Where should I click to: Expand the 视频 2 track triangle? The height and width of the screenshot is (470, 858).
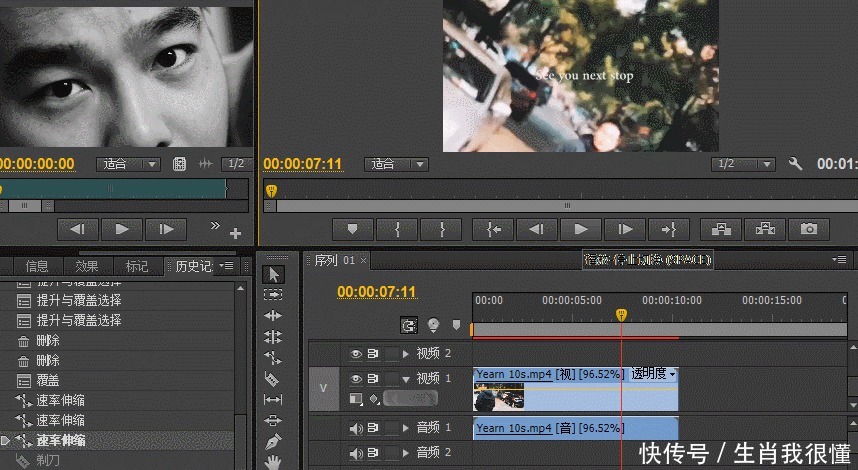pos(404,354)
